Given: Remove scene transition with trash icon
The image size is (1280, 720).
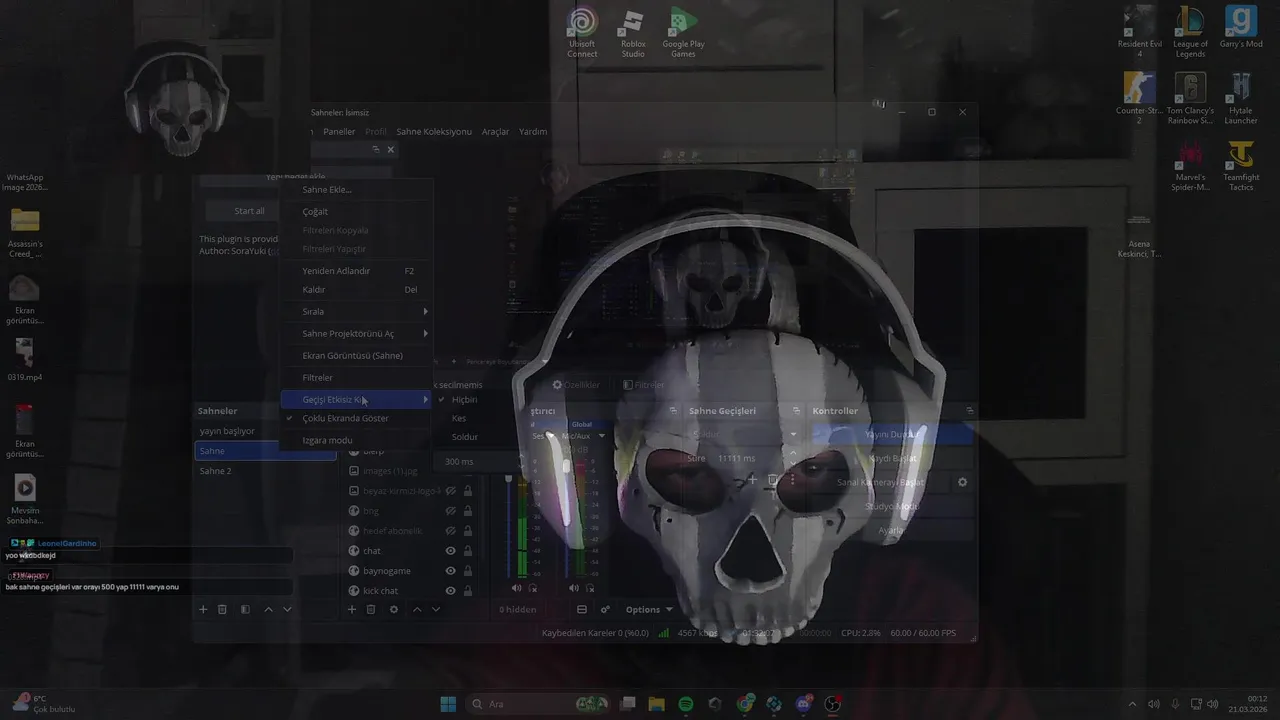Looking at the screenshot, I should tap(772, 481).
